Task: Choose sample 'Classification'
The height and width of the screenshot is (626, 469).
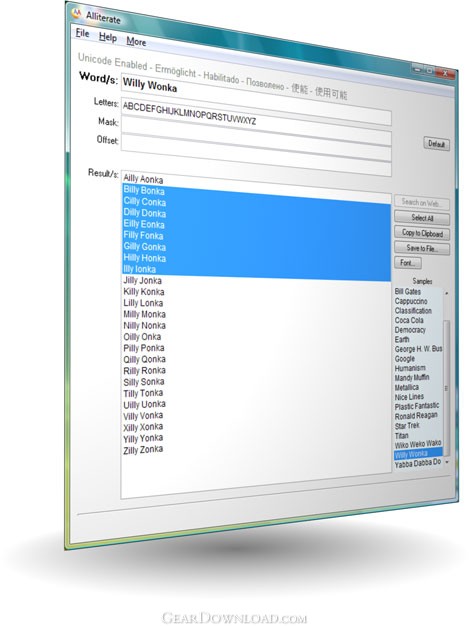Action: (x=413, y=311)
